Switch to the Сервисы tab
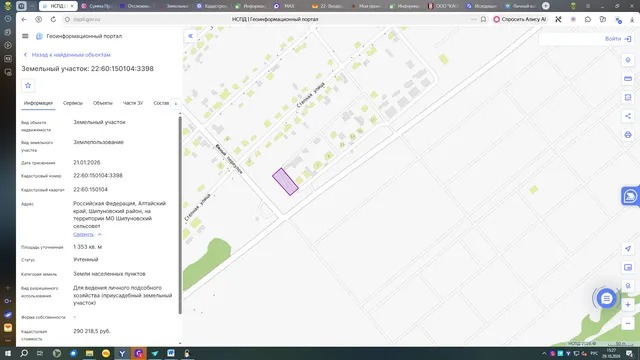This screenshot has width=640, height=360. [73, 103]
